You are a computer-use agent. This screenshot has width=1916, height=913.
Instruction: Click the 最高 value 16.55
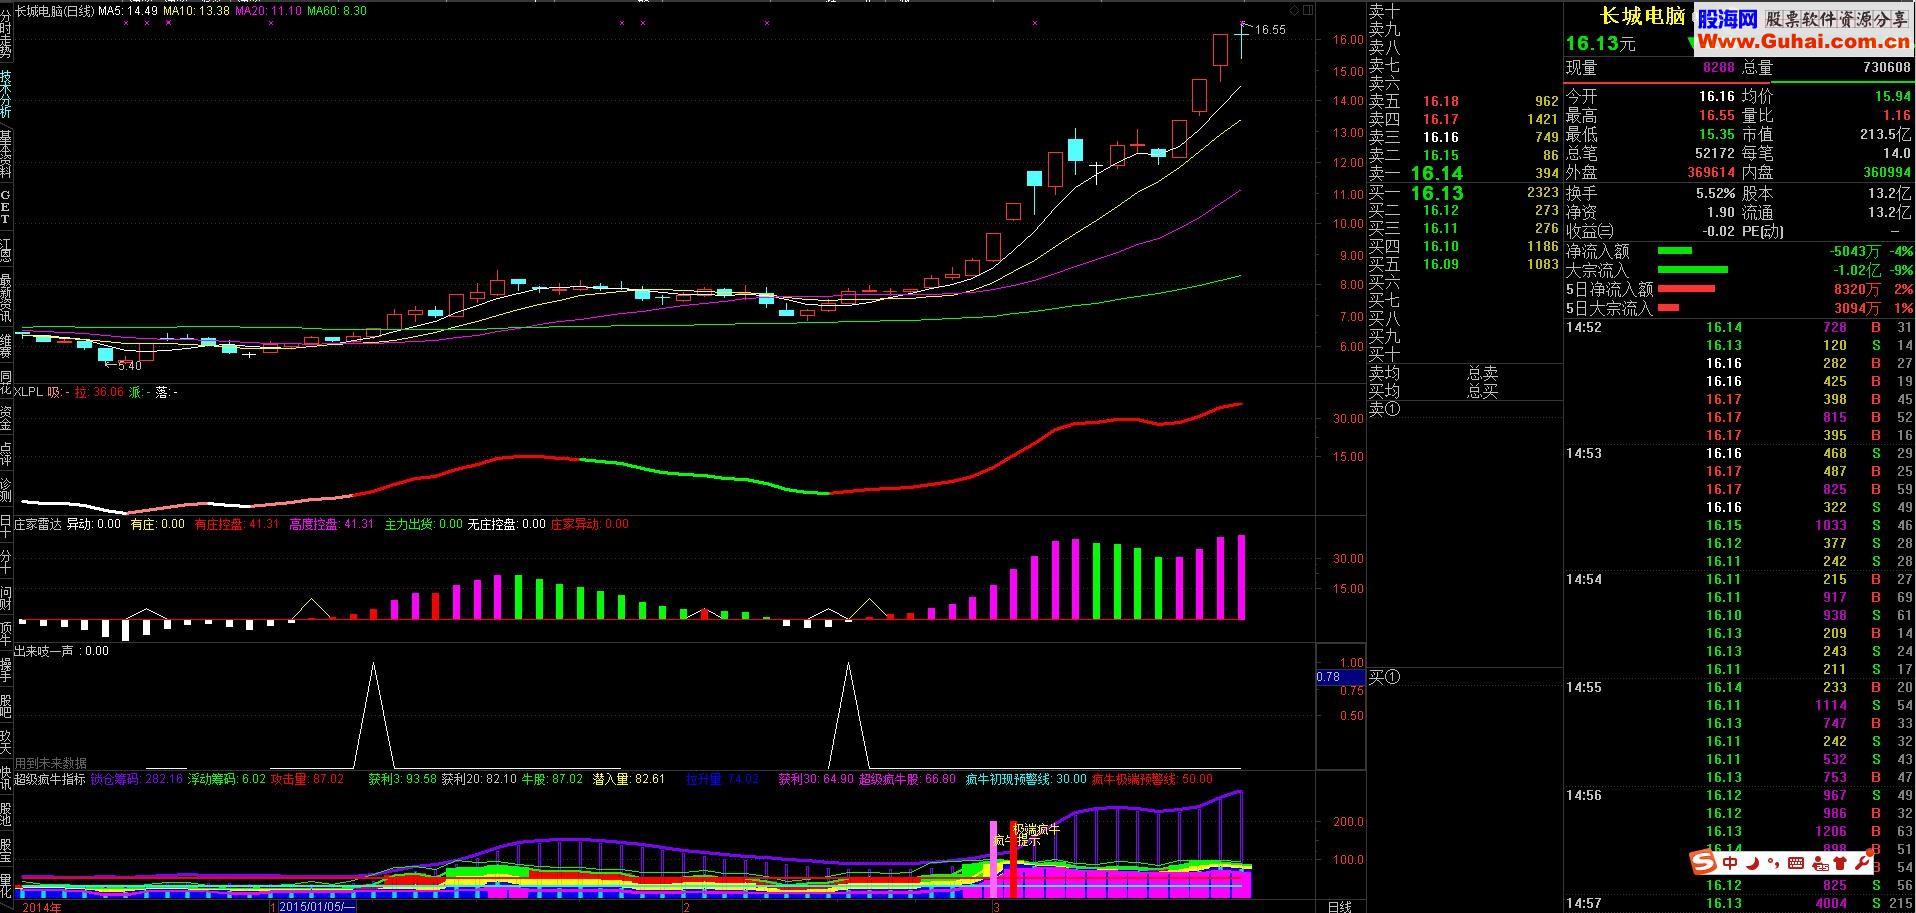tap(1716, 116)
